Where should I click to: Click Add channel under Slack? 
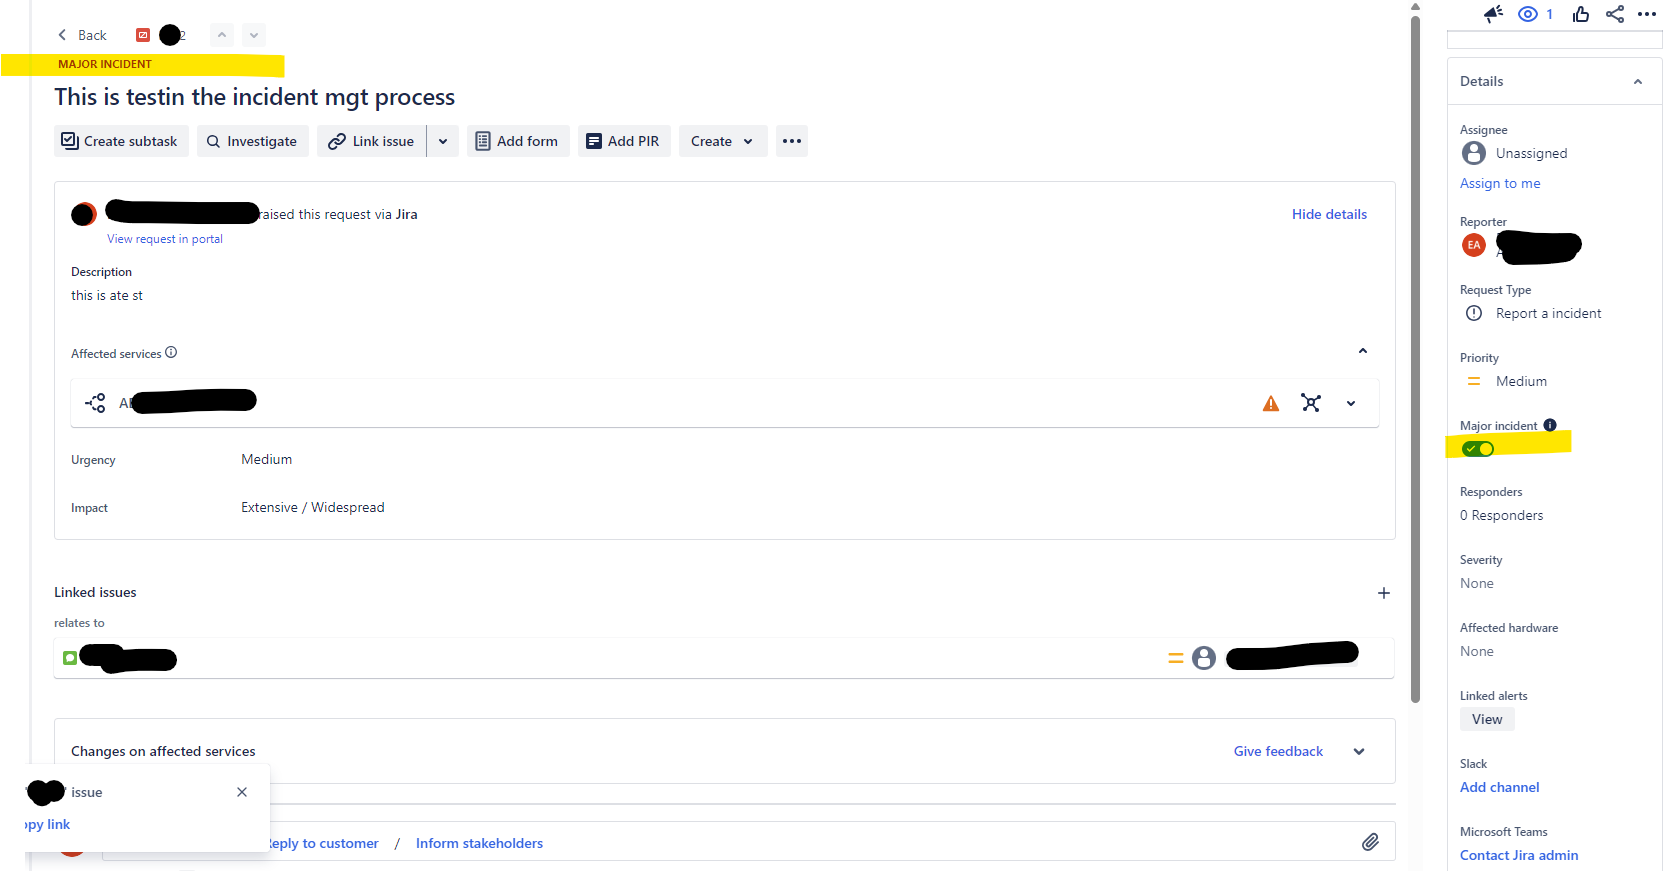(1499, 787)
